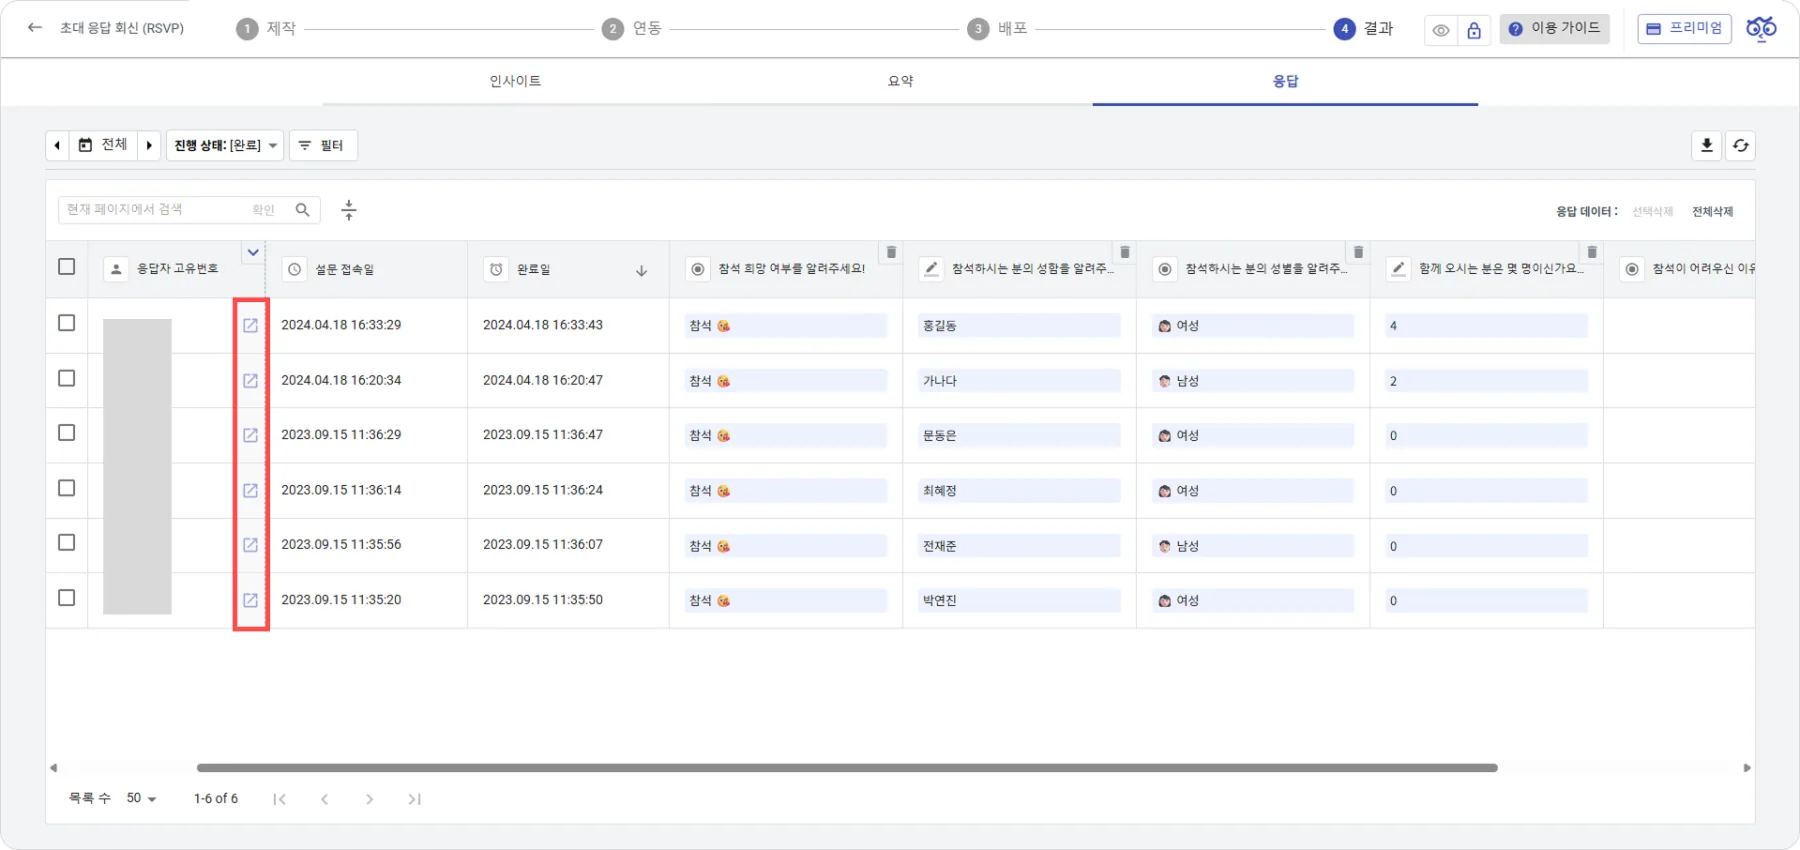This screenshot has width=1800, height=850.
Task: Go to step 1 제작
Action: [x=267, y=28]
